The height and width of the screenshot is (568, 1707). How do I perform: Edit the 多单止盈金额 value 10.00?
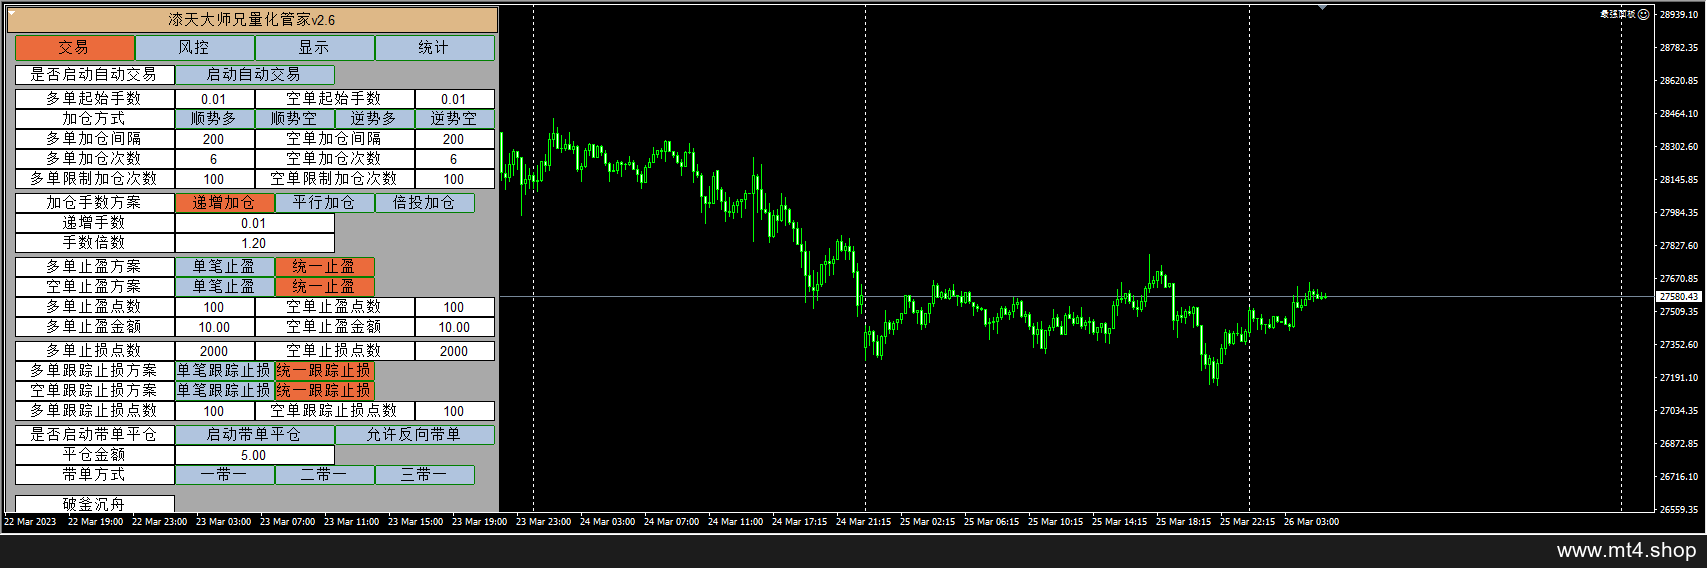pyautogui.click(x=215, y=326)
